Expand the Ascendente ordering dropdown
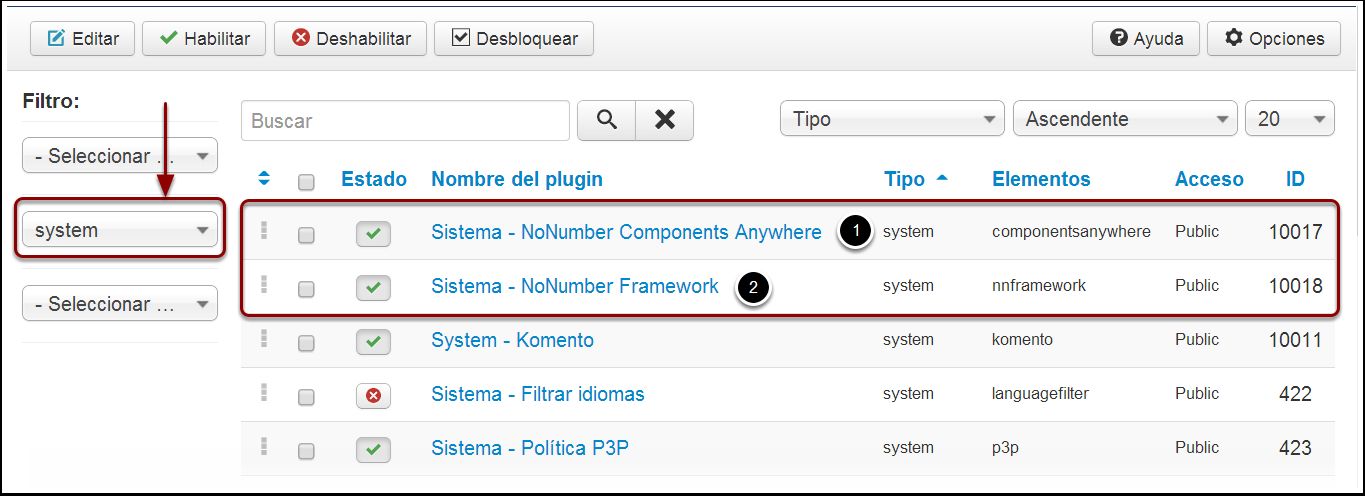The width and height of the screenshot is (1365, 496). (x=1125, y=119)
